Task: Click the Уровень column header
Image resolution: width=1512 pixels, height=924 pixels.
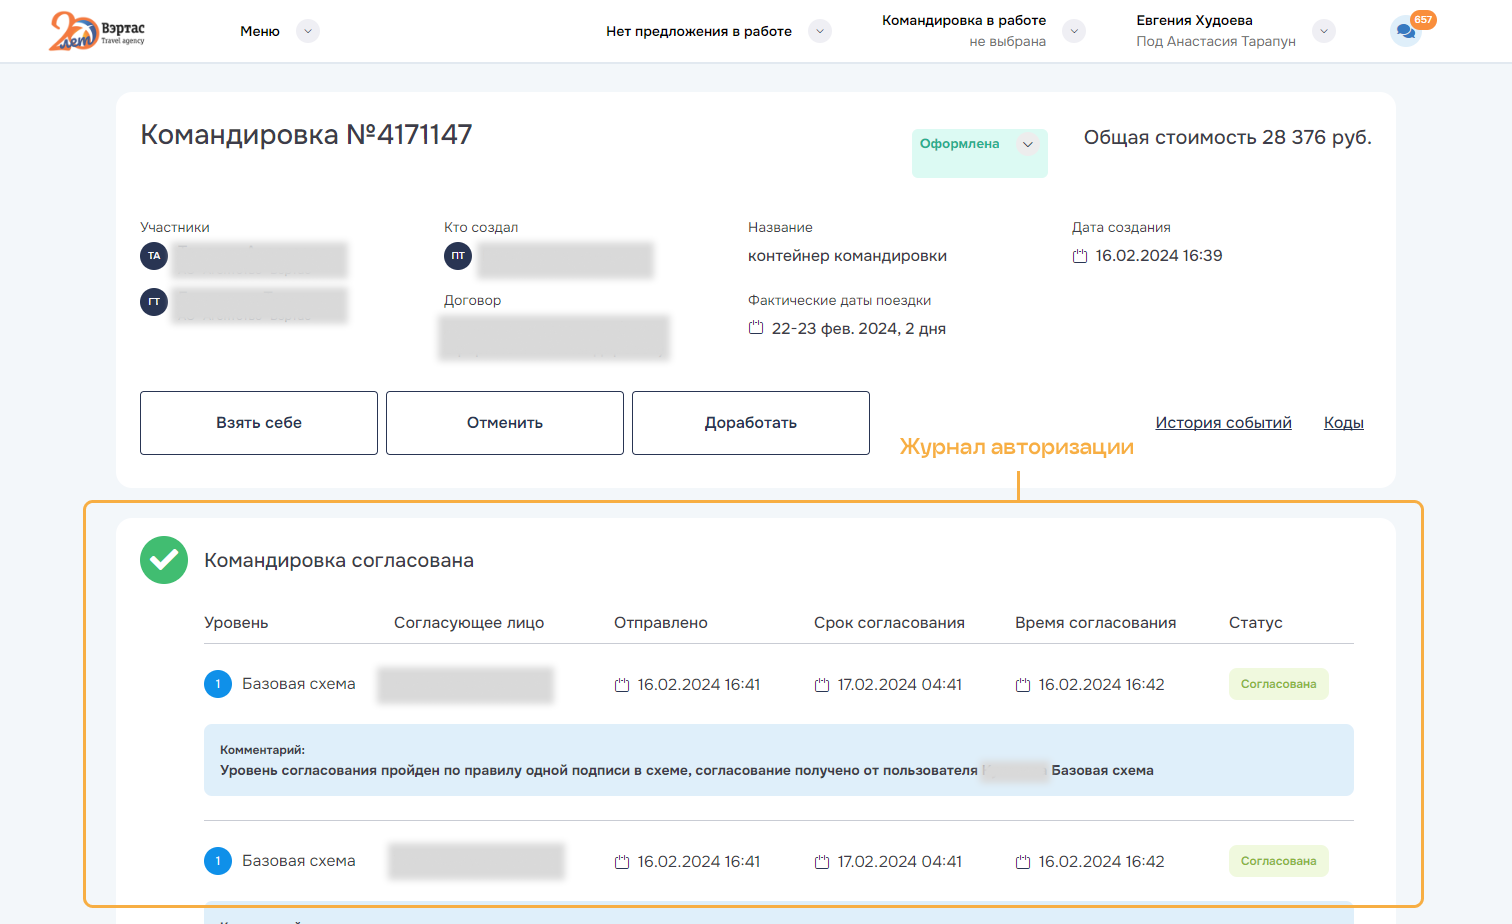Action: click(236, 623)
